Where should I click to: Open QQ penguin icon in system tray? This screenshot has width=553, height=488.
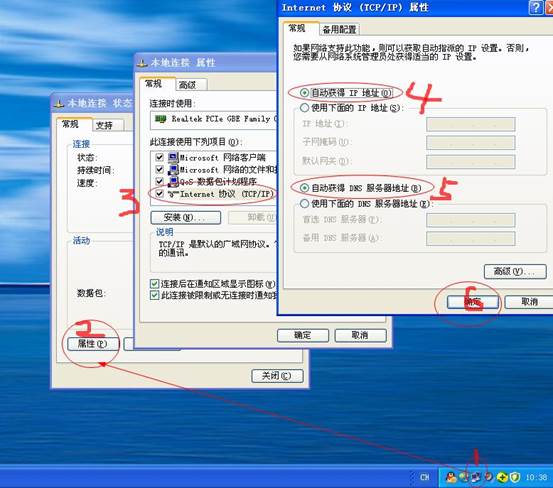[x=451, y=477]
